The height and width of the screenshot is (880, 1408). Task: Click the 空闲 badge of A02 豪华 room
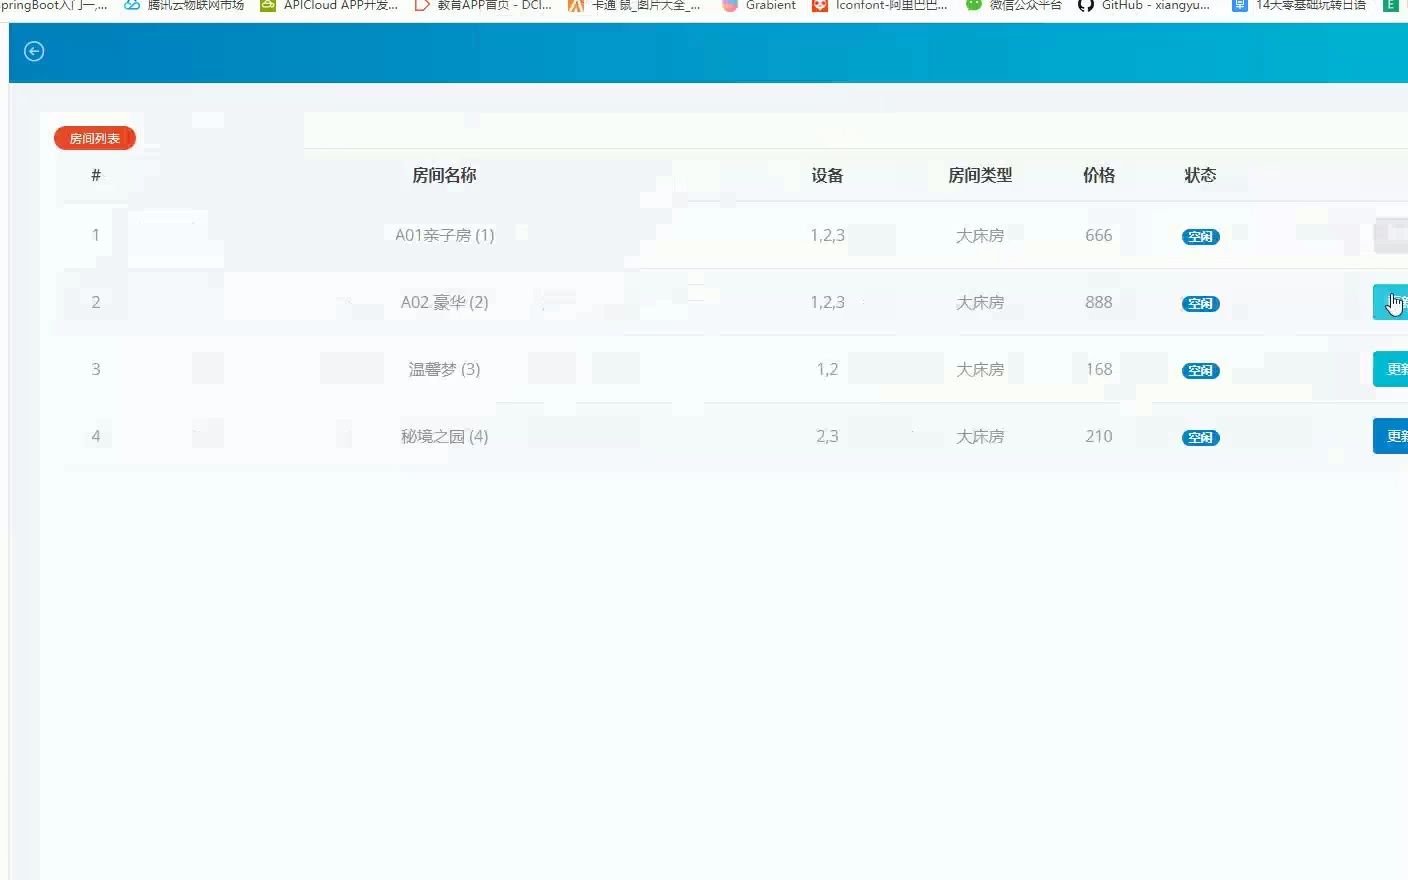1200,303
